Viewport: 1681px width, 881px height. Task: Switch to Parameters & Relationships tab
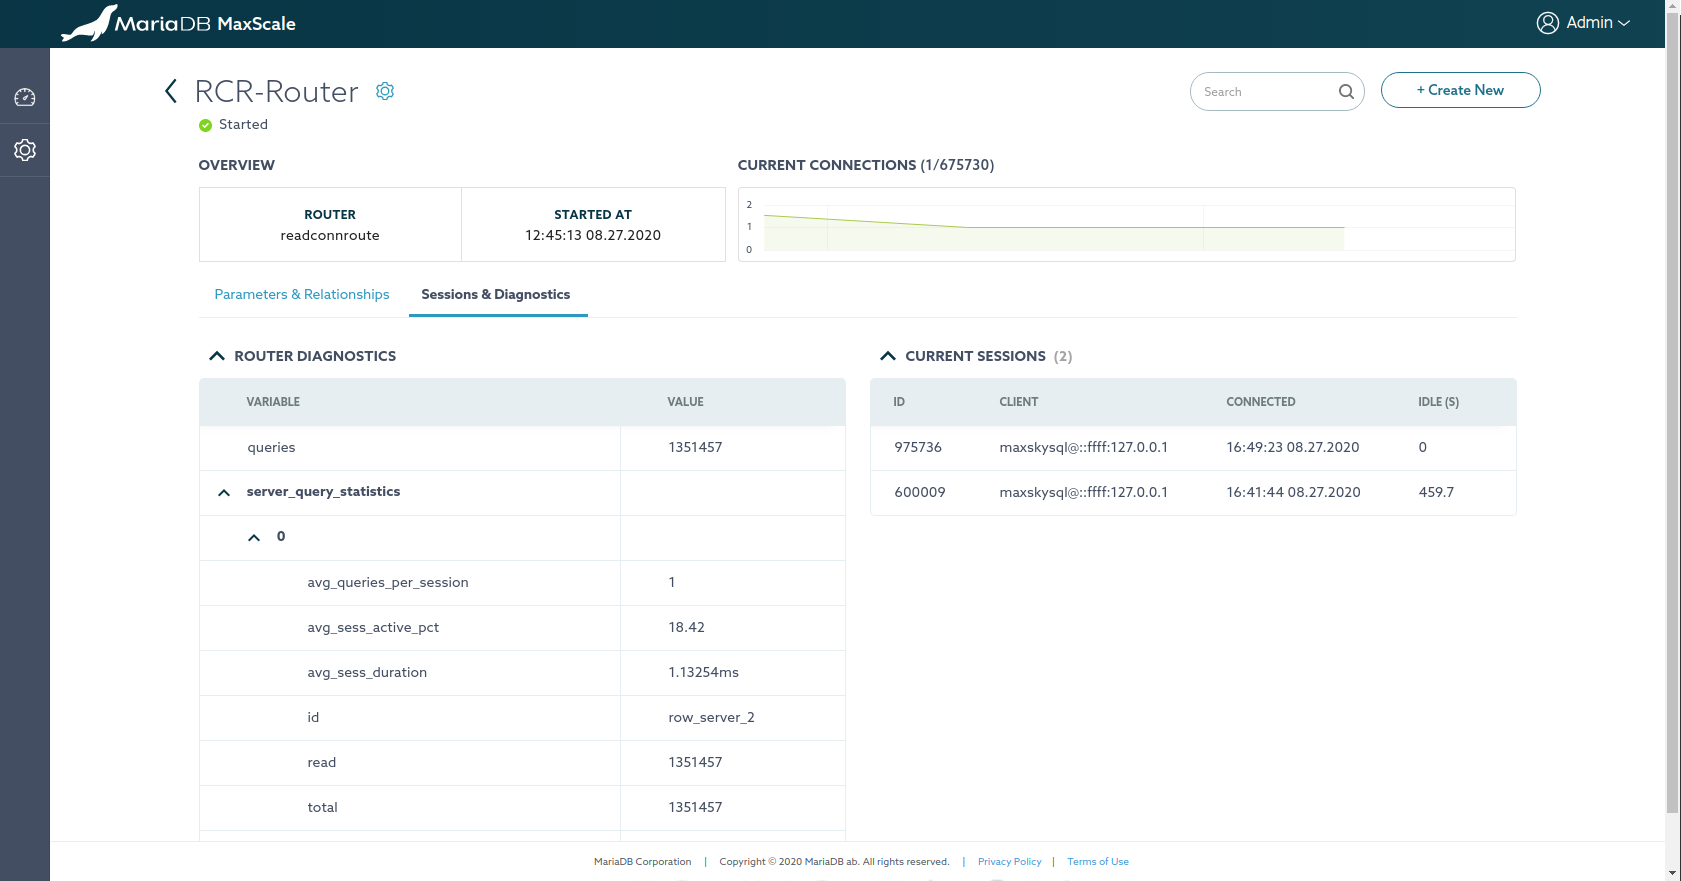pyautogui.click(x=302, y=294)
